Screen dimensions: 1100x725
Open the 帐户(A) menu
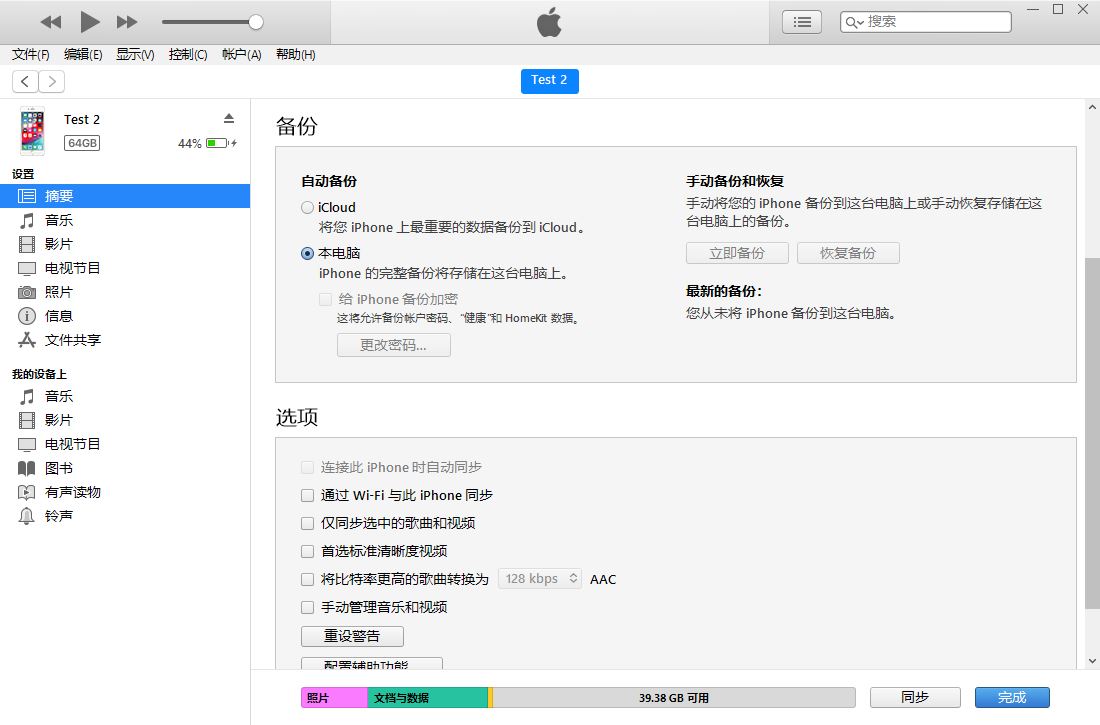tap(241, 55)
